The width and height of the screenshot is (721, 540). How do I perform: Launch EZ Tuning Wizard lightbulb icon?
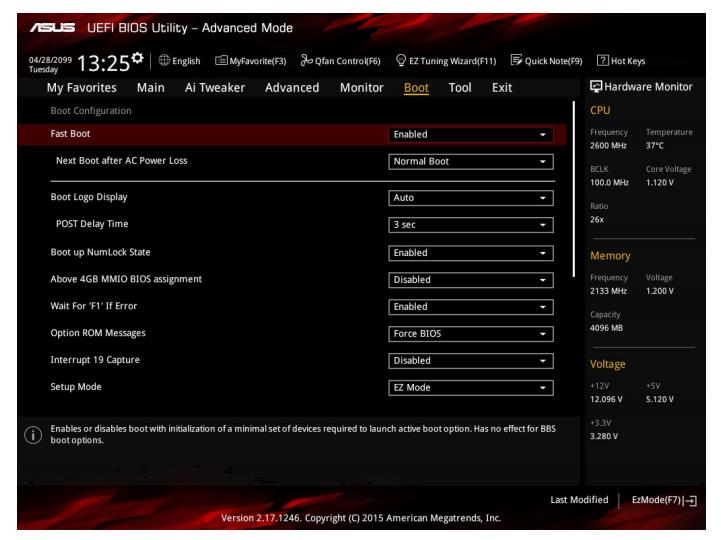tap(401, 60)
